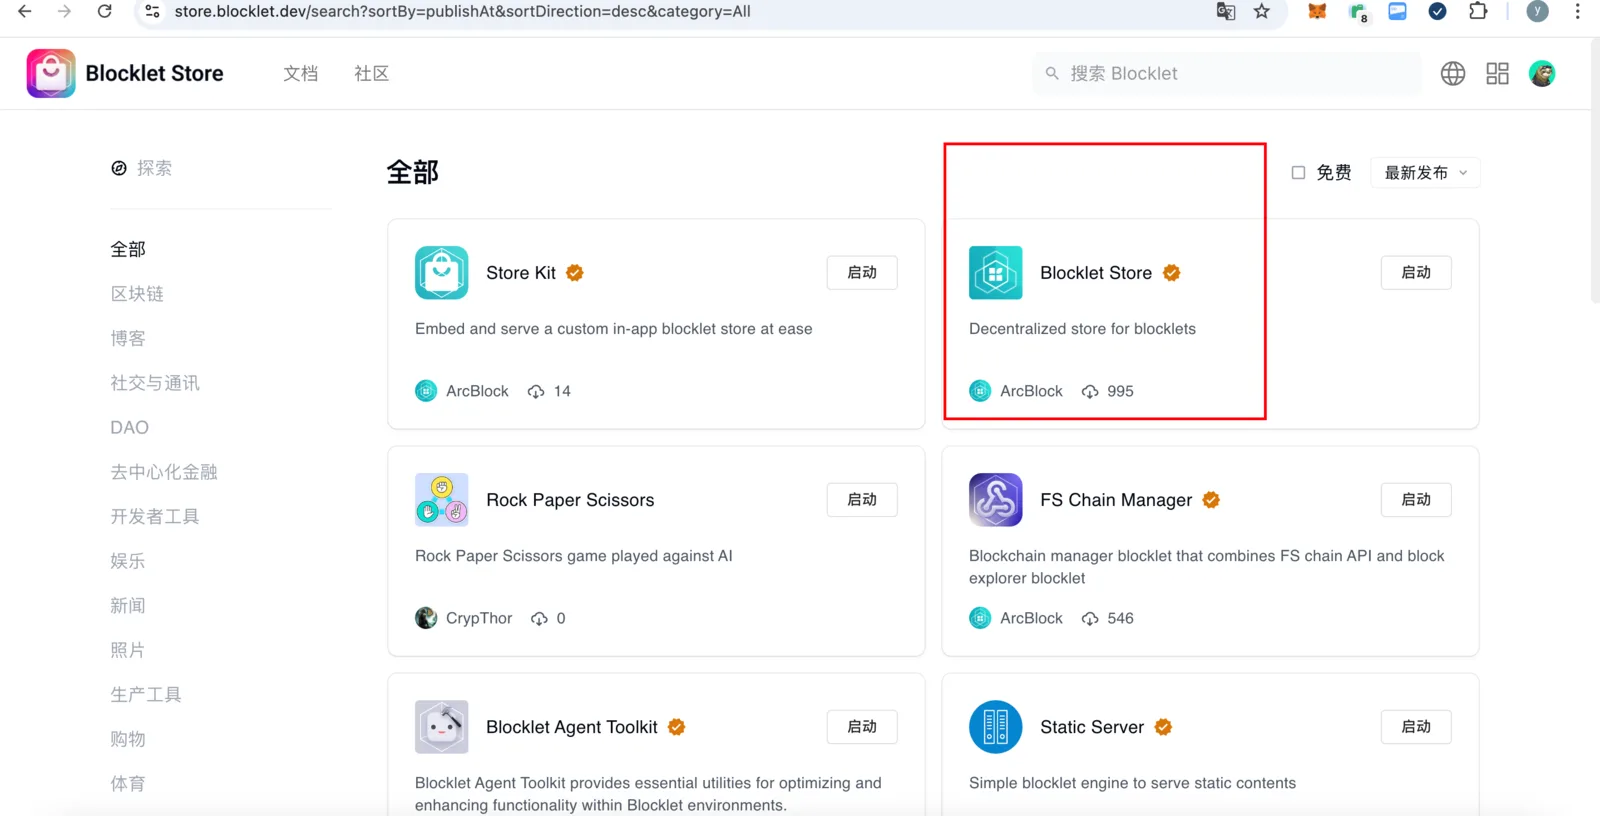The width and height of the screenshot is (1600, 816).
Task: Open the Chrome three-dot menu
Action: (1578, 11)
